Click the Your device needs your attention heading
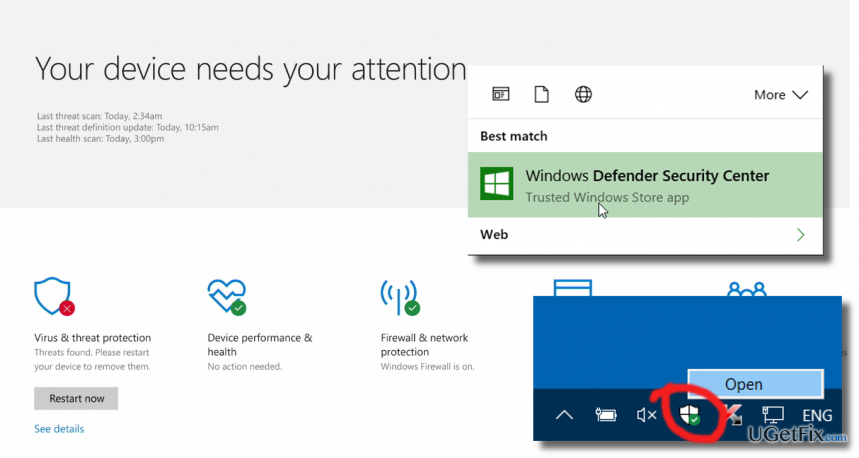 pyautogui.click(x=250, y=70)
